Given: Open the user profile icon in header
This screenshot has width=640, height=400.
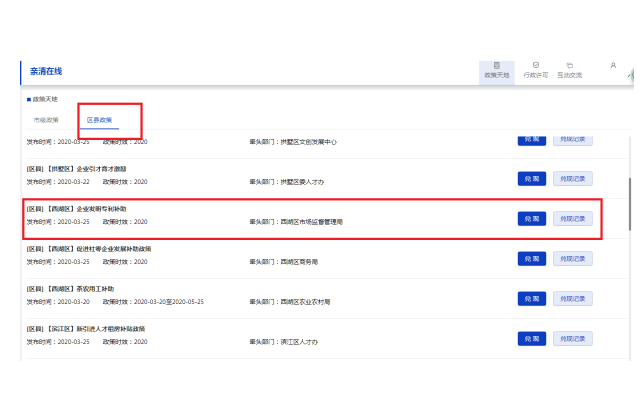Looking at the screenshot, I should (x=613, y=65).
